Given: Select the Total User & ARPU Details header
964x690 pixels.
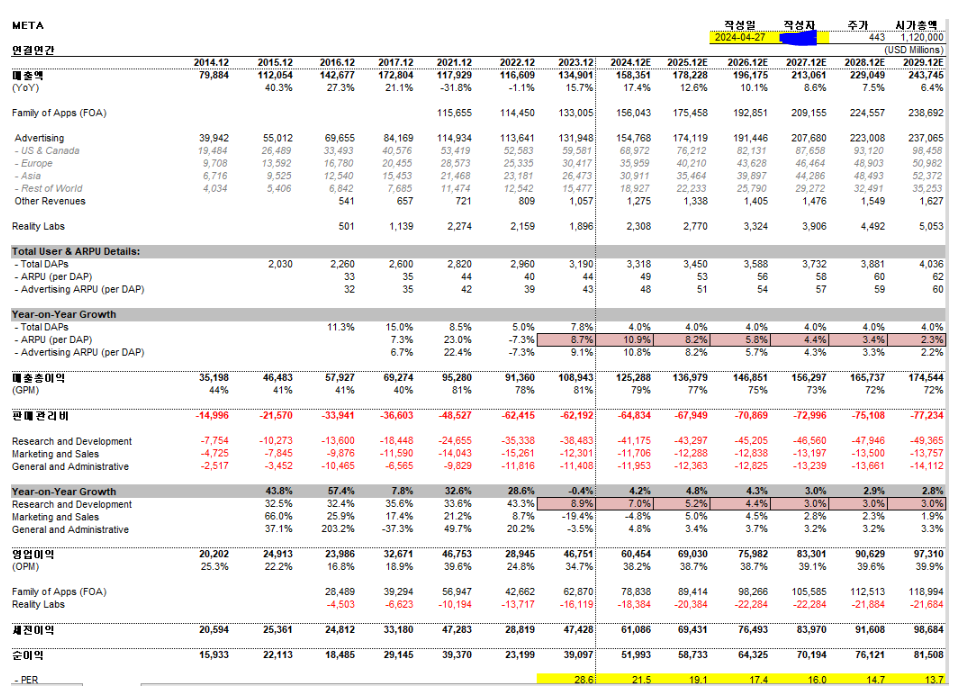Looking at the screenshot, I should point(76,252).
